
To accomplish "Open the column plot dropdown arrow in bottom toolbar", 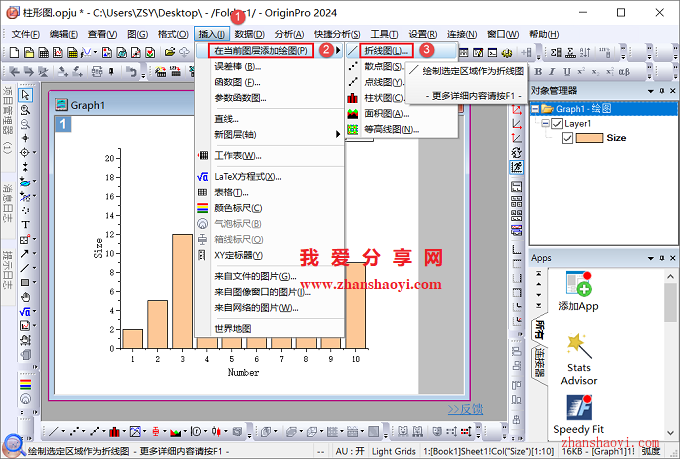I will point(124,432).
